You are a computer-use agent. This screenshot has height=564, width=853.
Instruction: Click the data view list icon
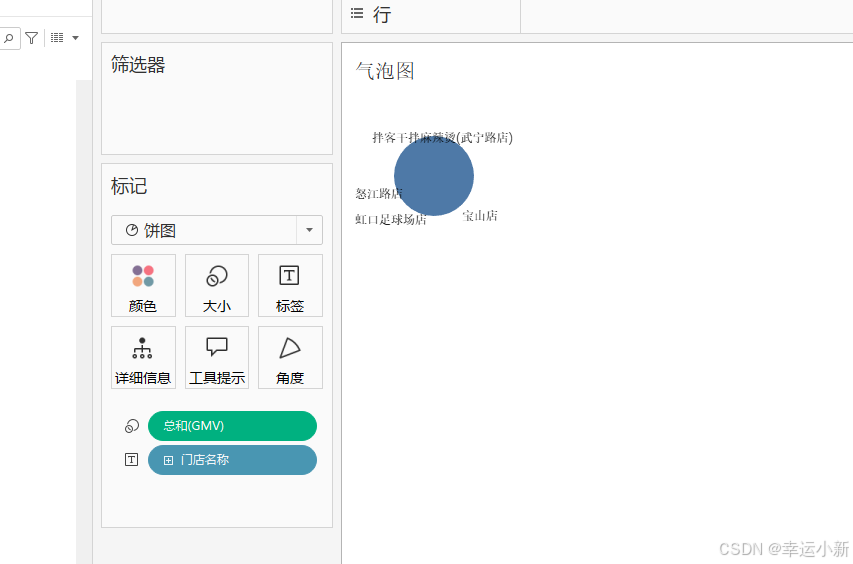point(57,38)
